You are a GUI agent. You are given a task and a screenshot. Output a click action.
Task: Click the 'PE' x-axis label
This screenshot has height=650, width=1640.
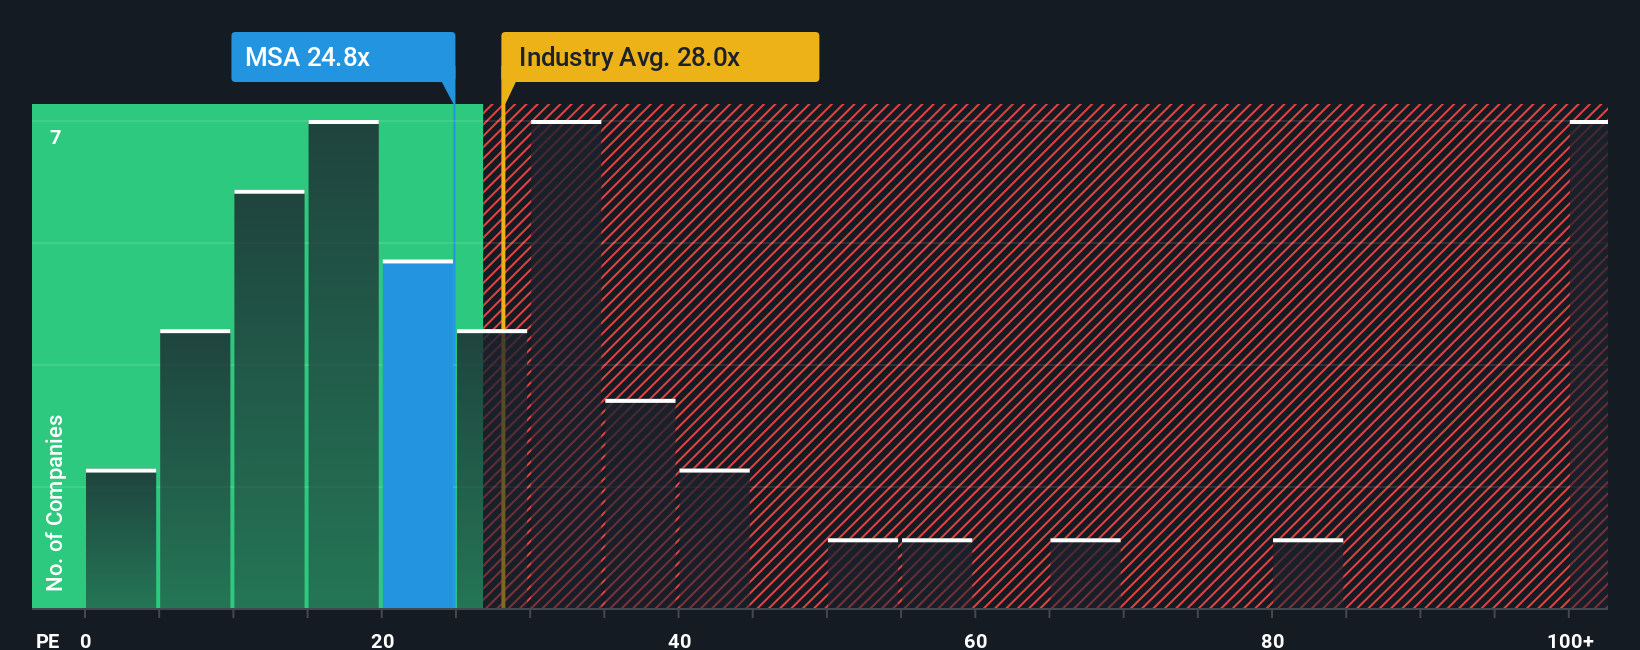coord(47,640)
